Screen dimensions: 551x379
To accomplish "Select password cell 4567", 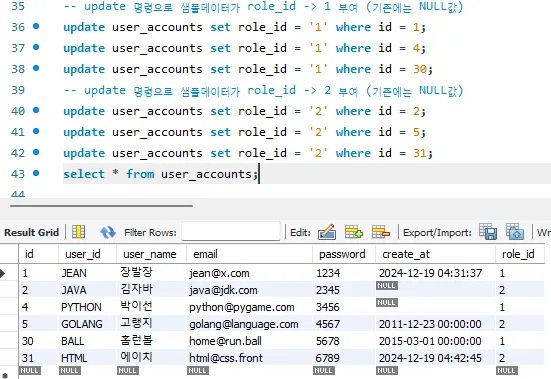I will click(344, 324).
